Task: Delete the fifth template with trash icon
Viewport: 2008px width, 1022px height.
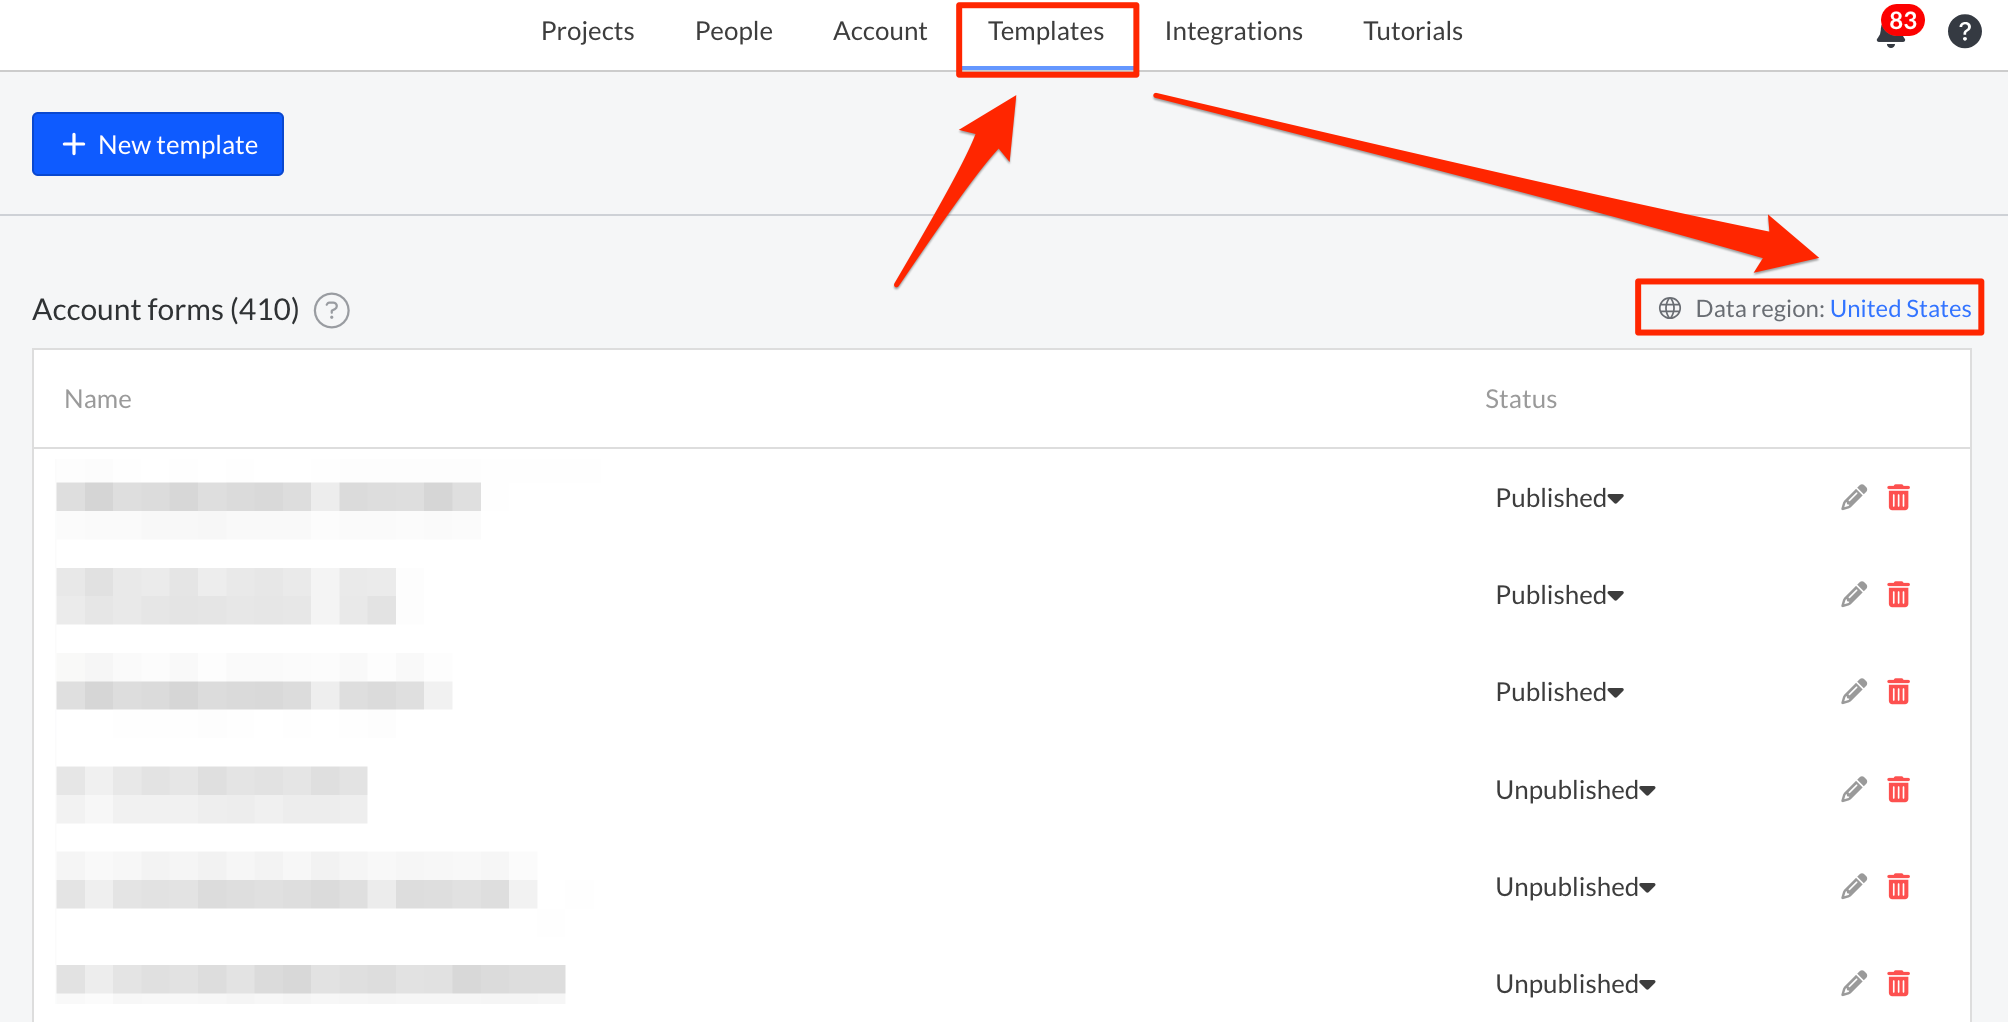Action: (1898, 887)
